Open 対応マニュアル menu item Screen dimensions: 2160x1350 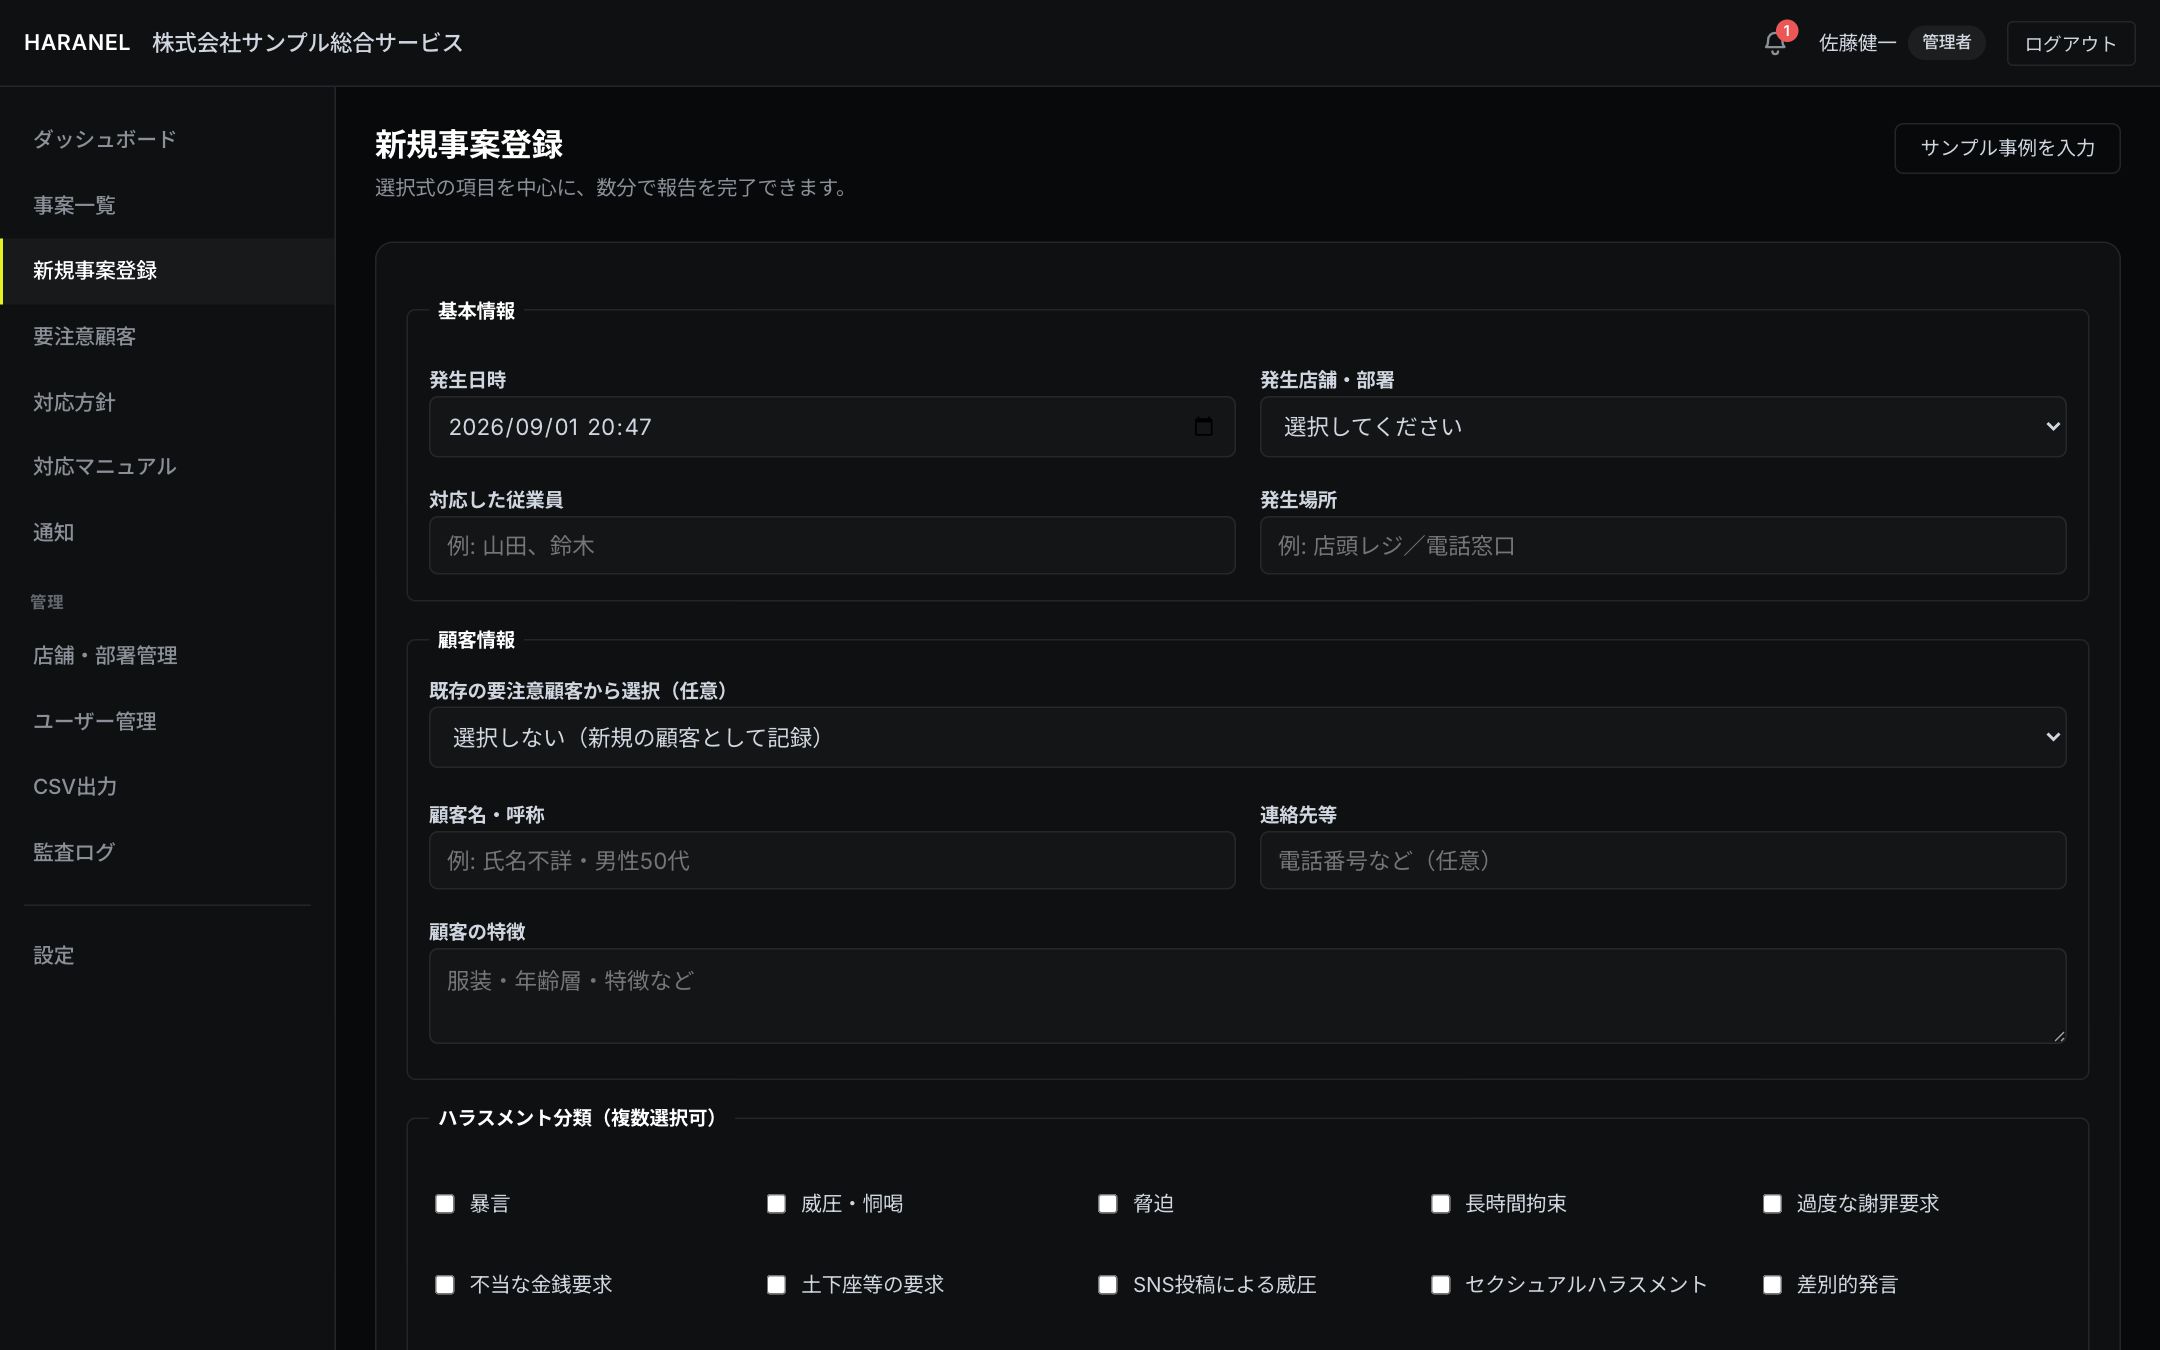coord(167,467)
